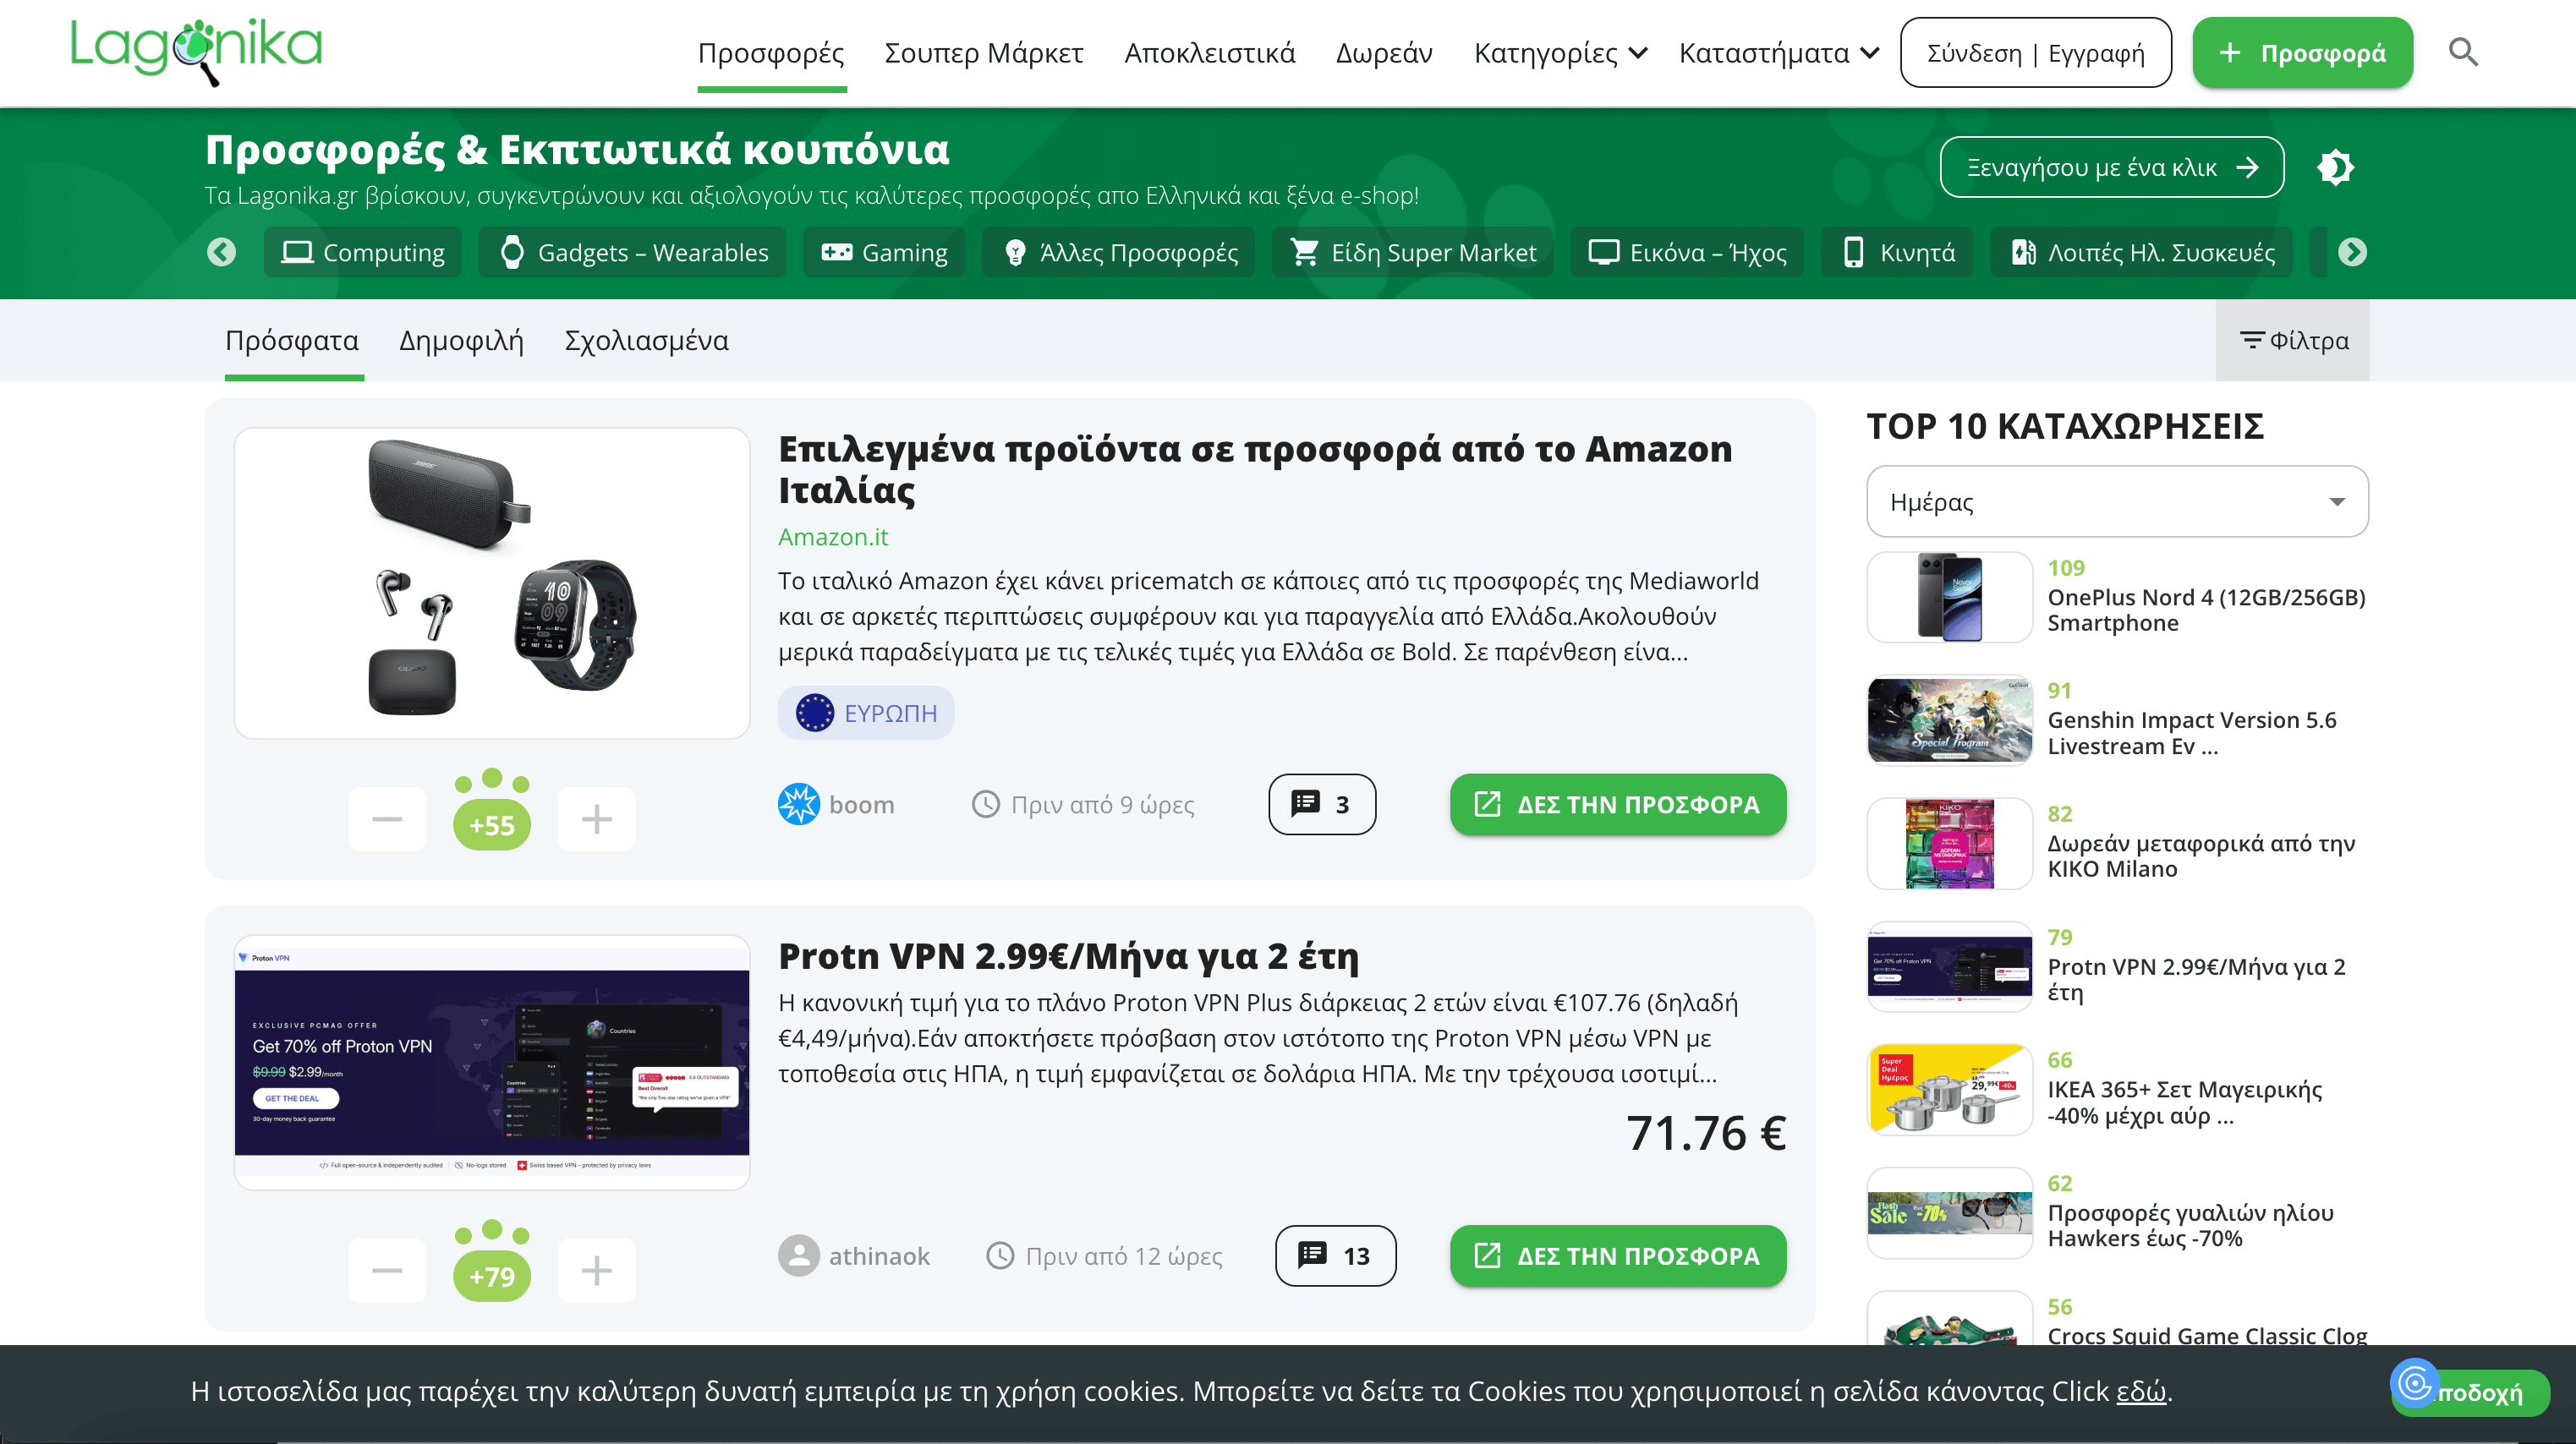Open comments on Amazon Italy deal
This screenshot has width=2576, height=1444.
point(1321,804)
